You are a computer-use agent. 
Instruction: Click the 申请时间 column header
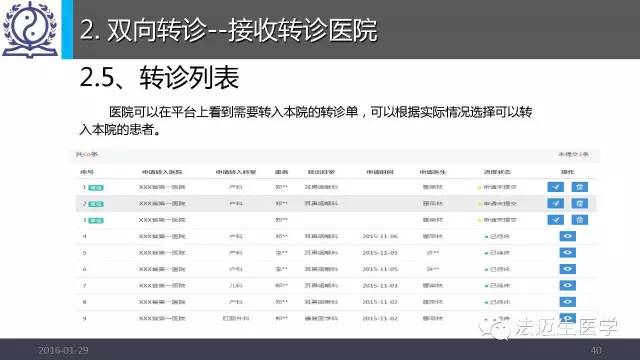click(380, 172)
